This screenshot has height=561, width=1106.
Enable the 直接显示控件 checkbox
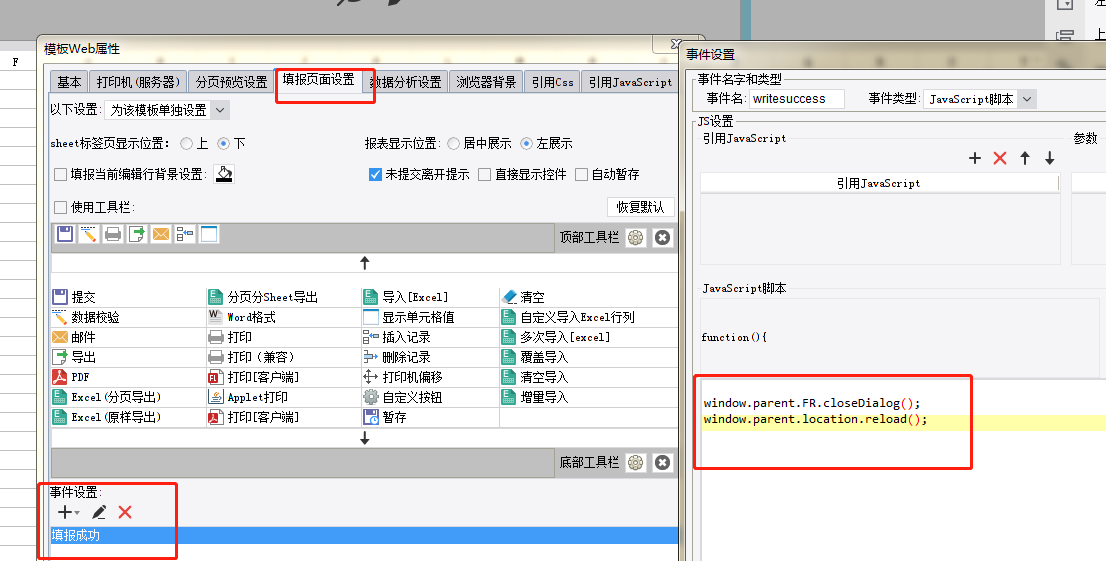(x=485, y=174)
